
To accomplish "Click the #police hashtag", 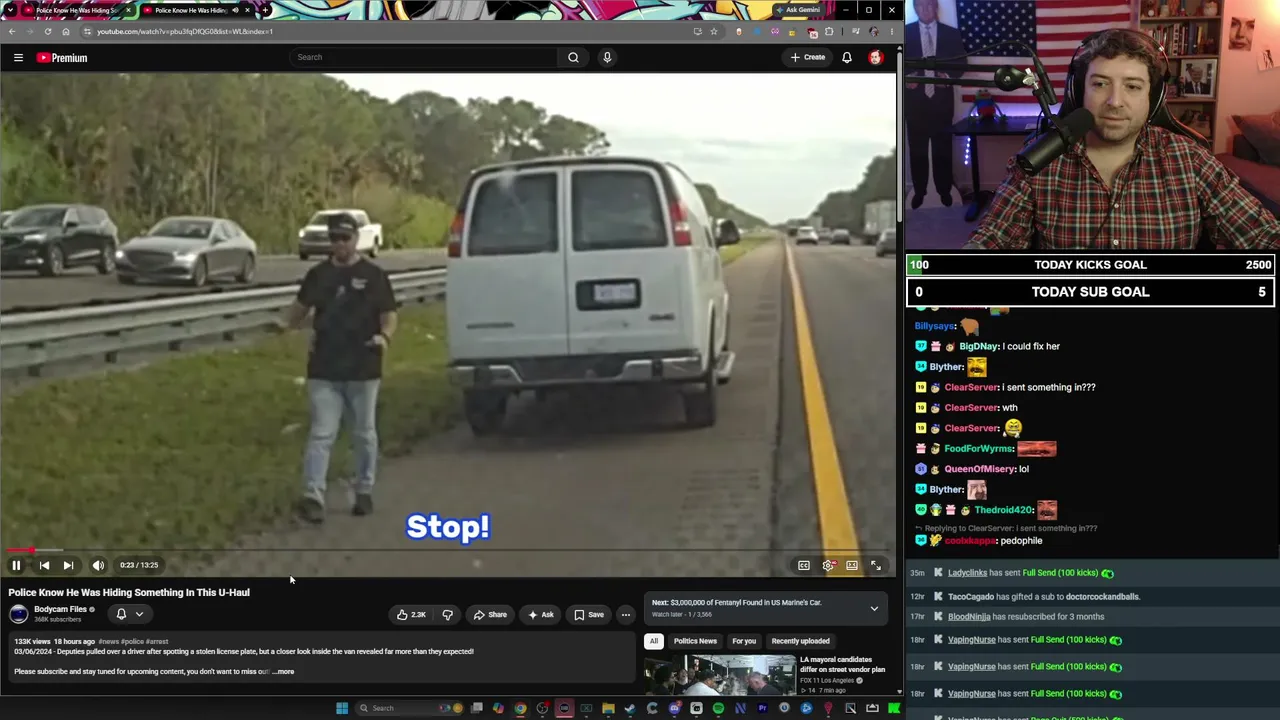I will pos(132,642).
